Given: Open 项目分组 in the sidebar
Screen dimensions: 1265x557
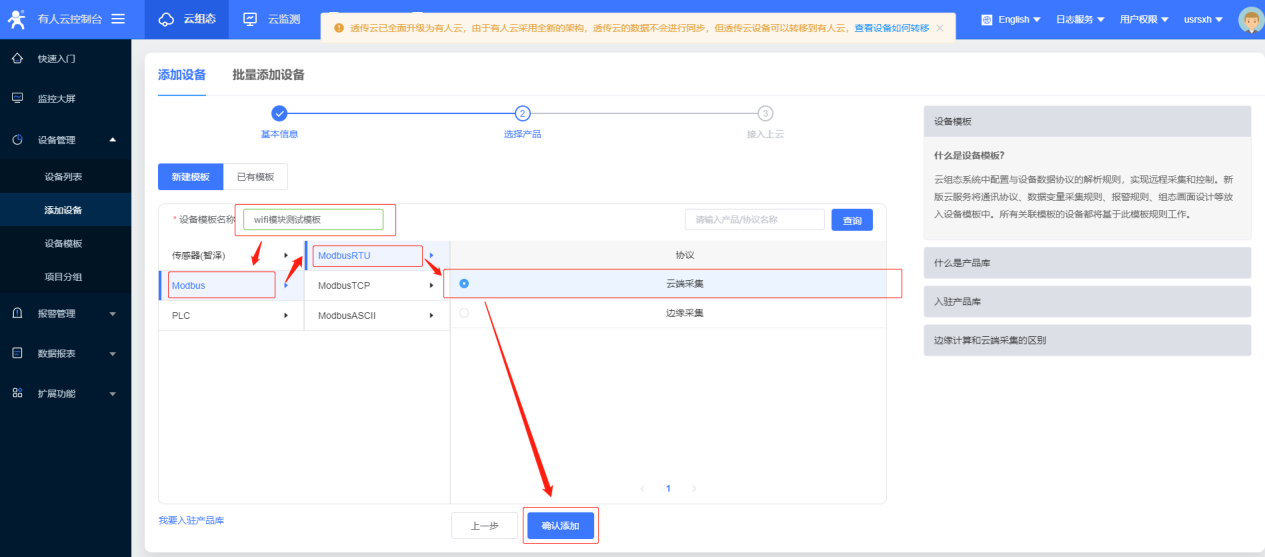Looking at the screenshot, I should click(65, 276).
